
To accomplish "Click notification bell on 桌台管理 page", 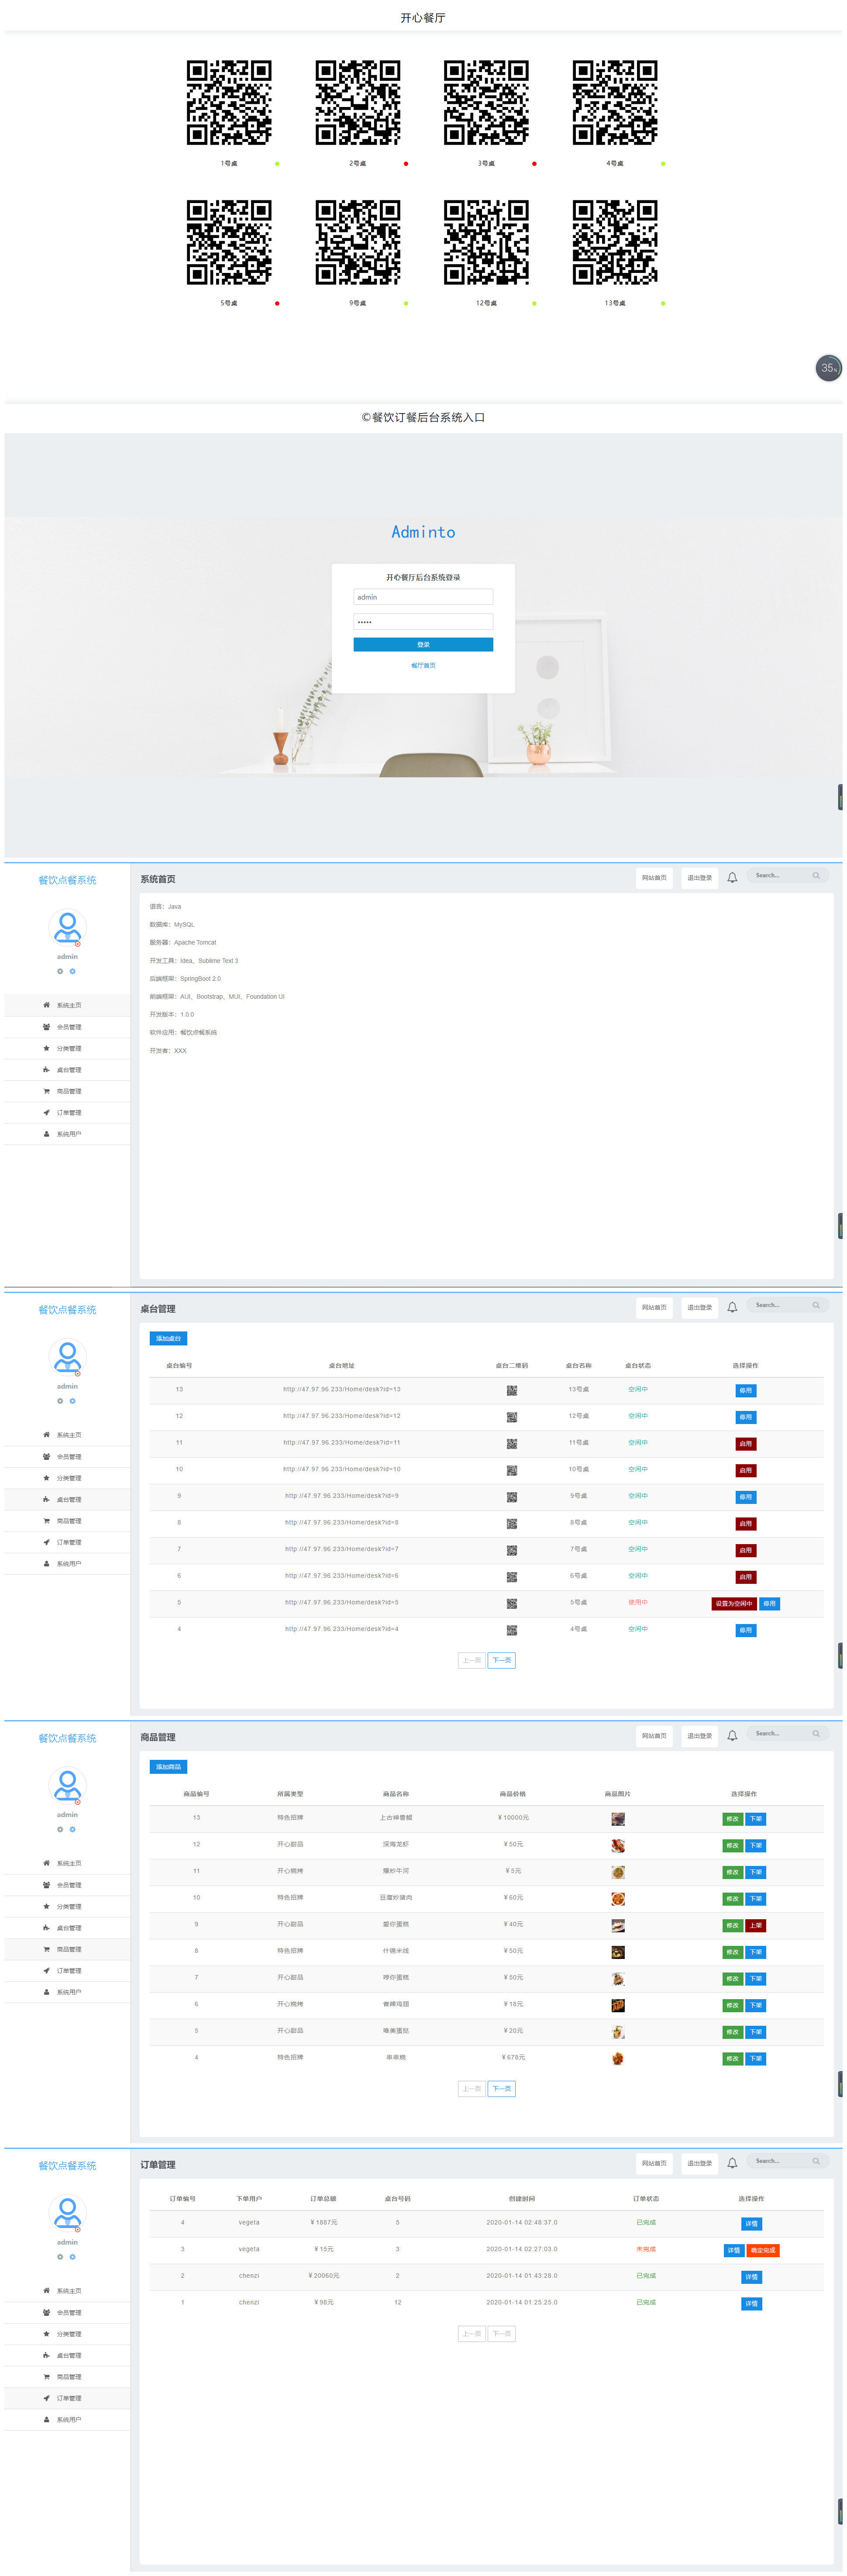I will 732,1307.
